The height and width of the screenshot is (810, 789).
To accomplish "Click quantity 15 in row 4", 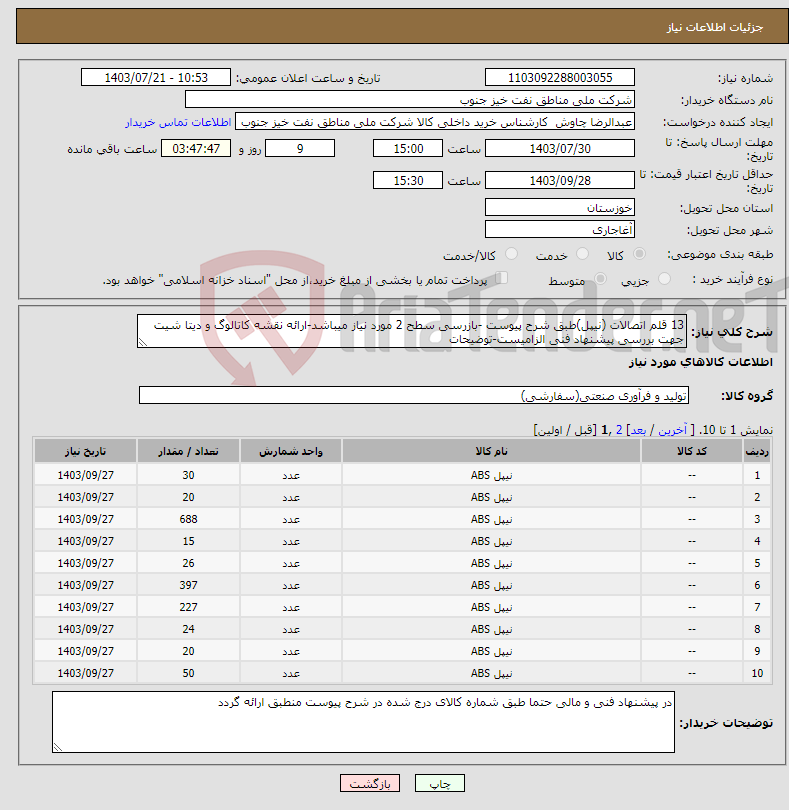I will click(x=188, y=541).
